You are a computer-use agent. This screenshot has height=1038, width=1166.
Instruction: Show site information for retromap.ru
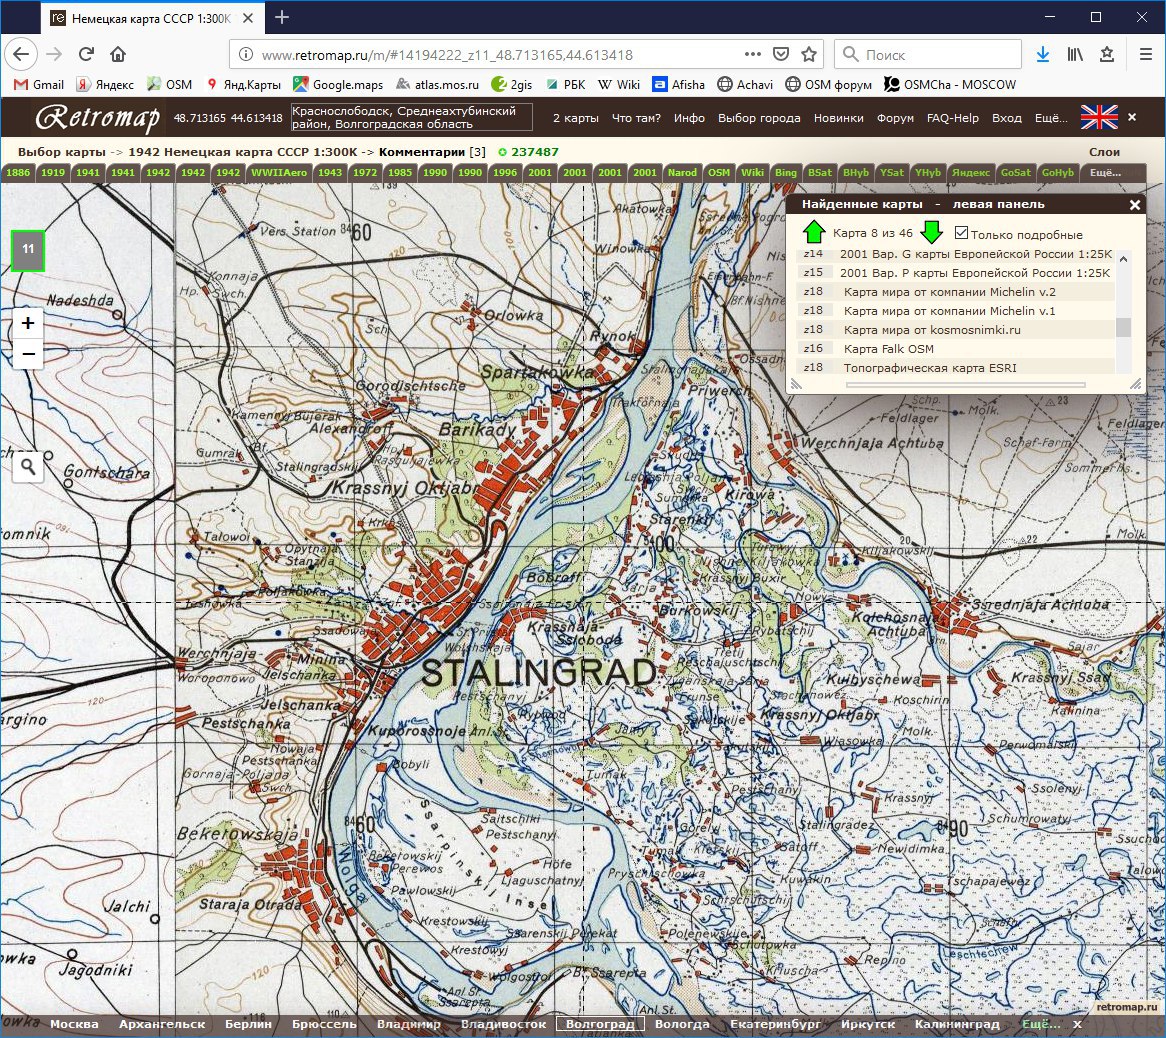245,54
